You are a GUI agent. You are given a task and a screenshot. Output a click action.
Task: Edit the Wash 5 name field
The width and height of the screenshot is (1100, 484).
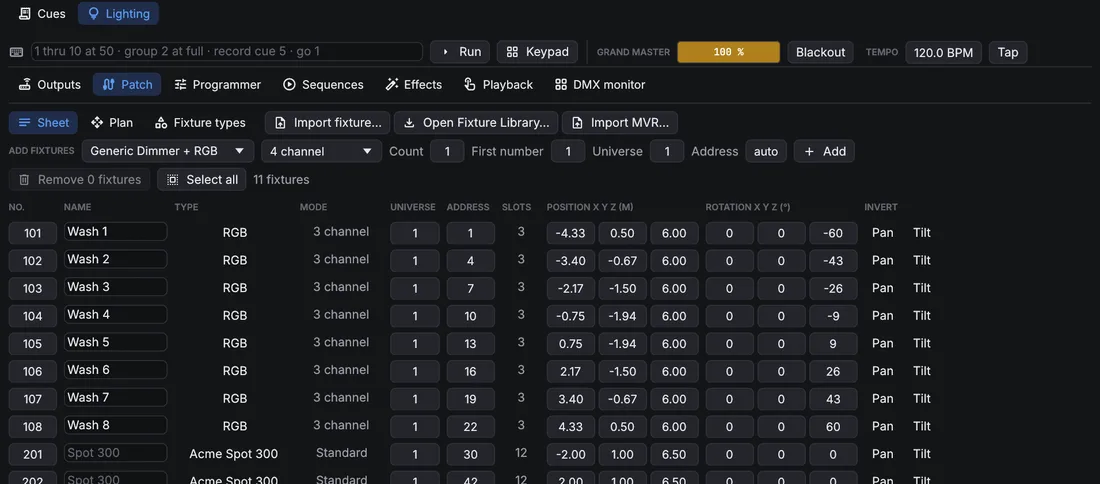(116, 342)
